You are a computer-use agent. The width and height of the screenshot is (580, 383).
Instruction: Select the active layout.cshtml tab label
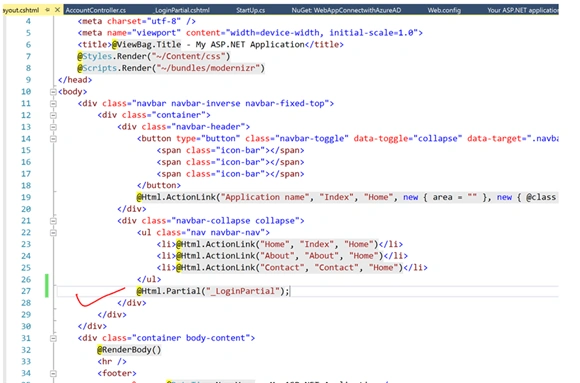click(x=21, y=10)
